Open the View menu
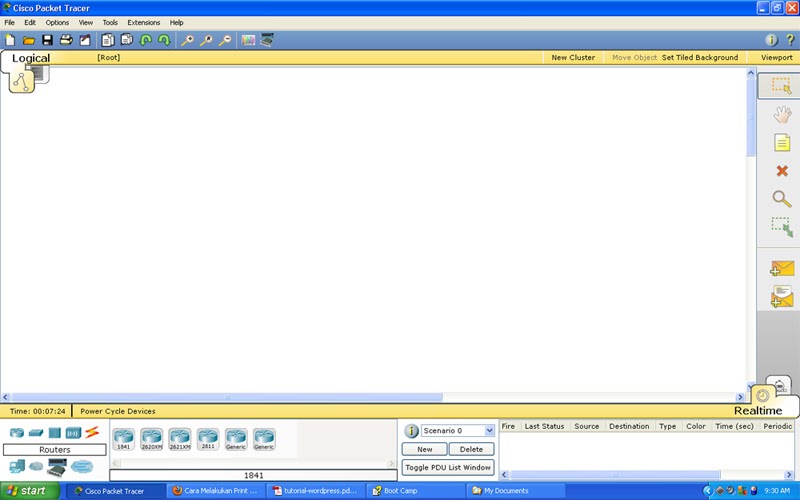Viewport: 800px width, 500px height. tap(86, 22)
